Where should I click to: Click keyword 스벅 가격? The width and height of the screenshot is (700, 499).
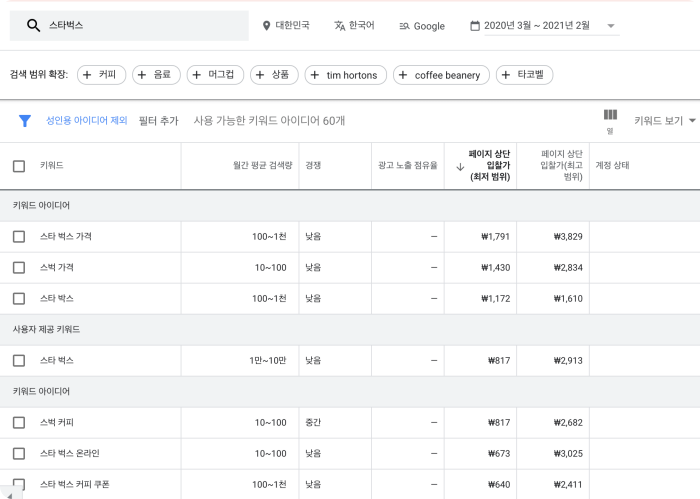coord(57,267)
